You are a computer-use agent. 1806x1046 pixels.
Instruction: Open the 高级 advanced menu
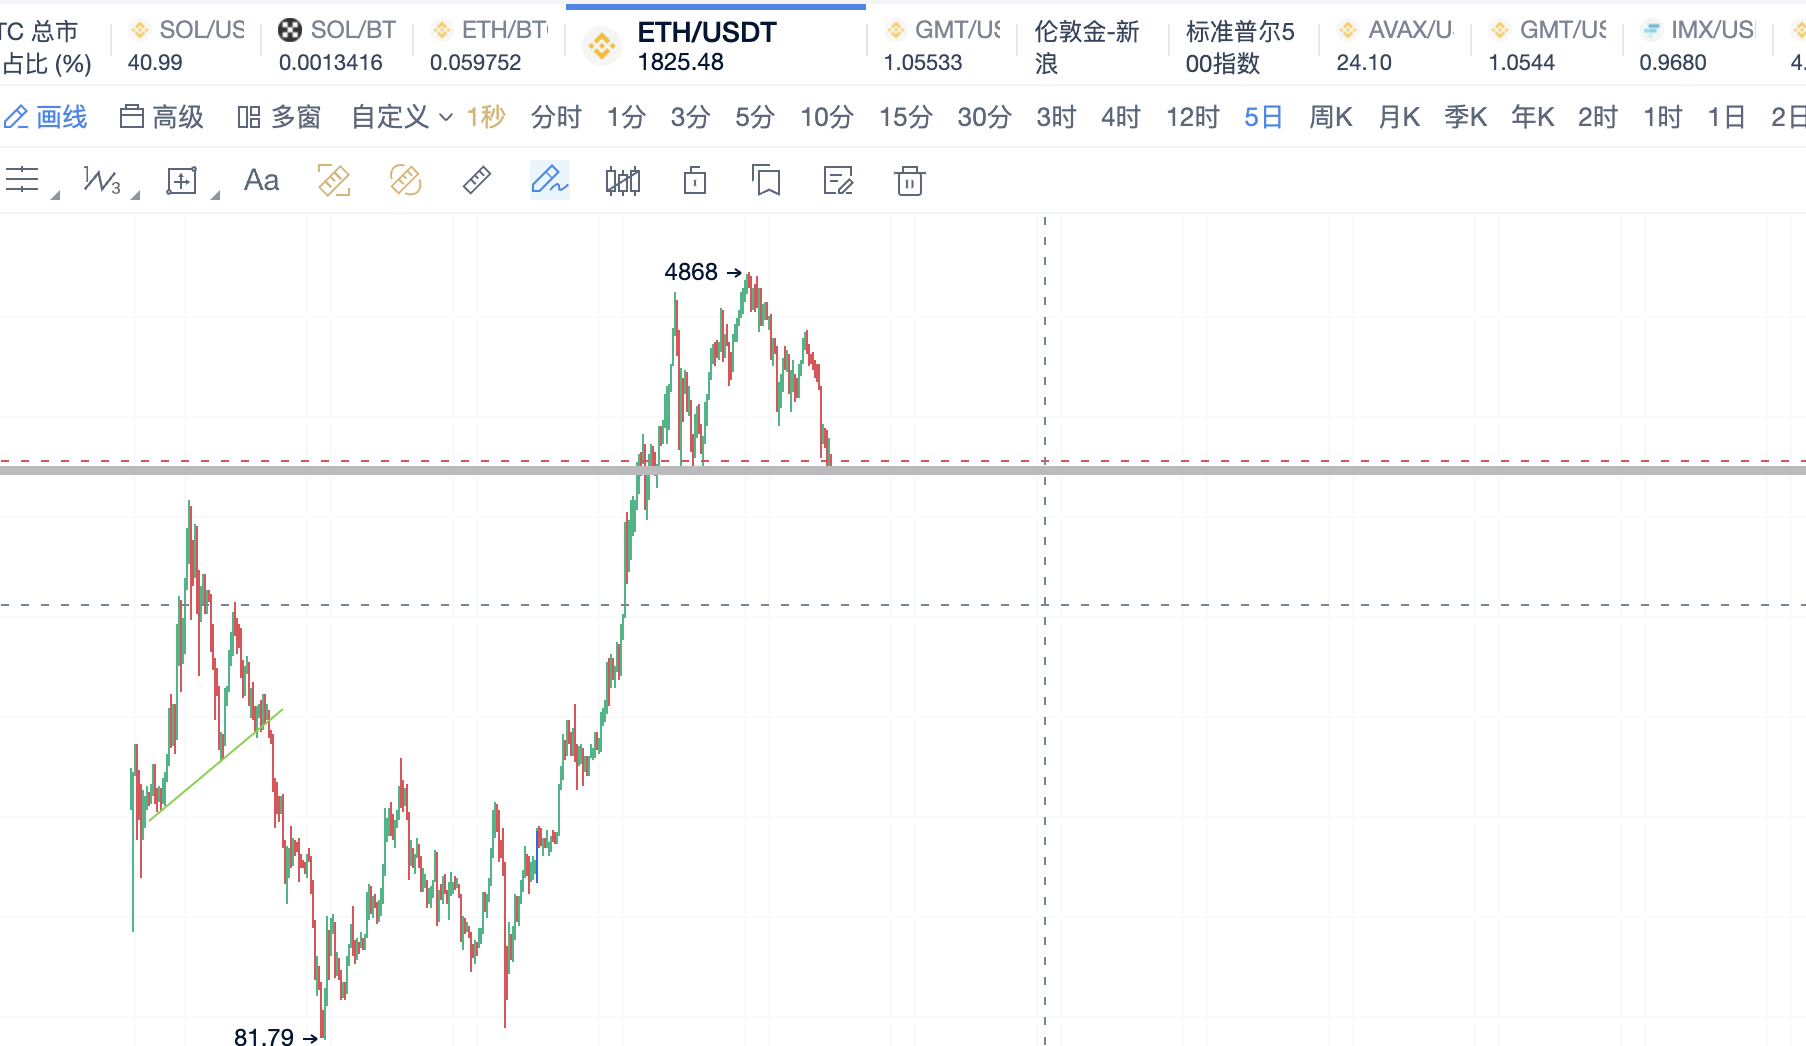pyautogui.click(x=161, y=117)
